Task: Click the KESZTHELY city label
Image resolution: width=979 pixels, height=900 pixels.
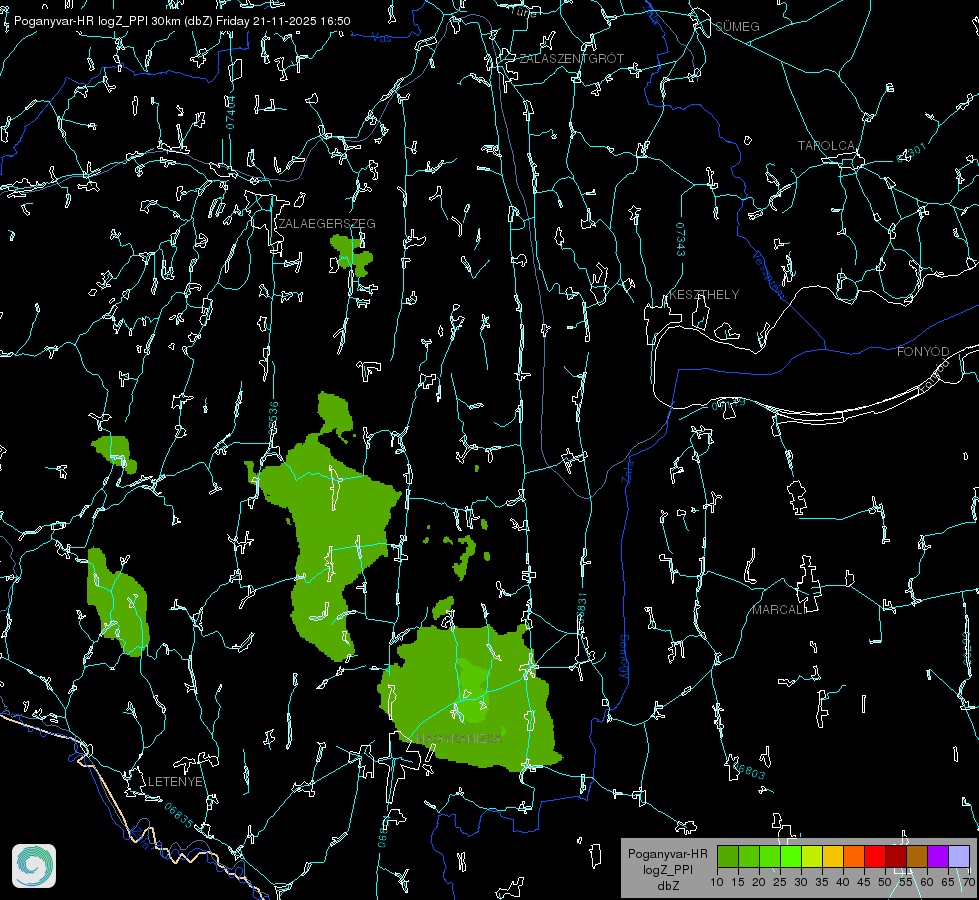Action: coord(704,294)
